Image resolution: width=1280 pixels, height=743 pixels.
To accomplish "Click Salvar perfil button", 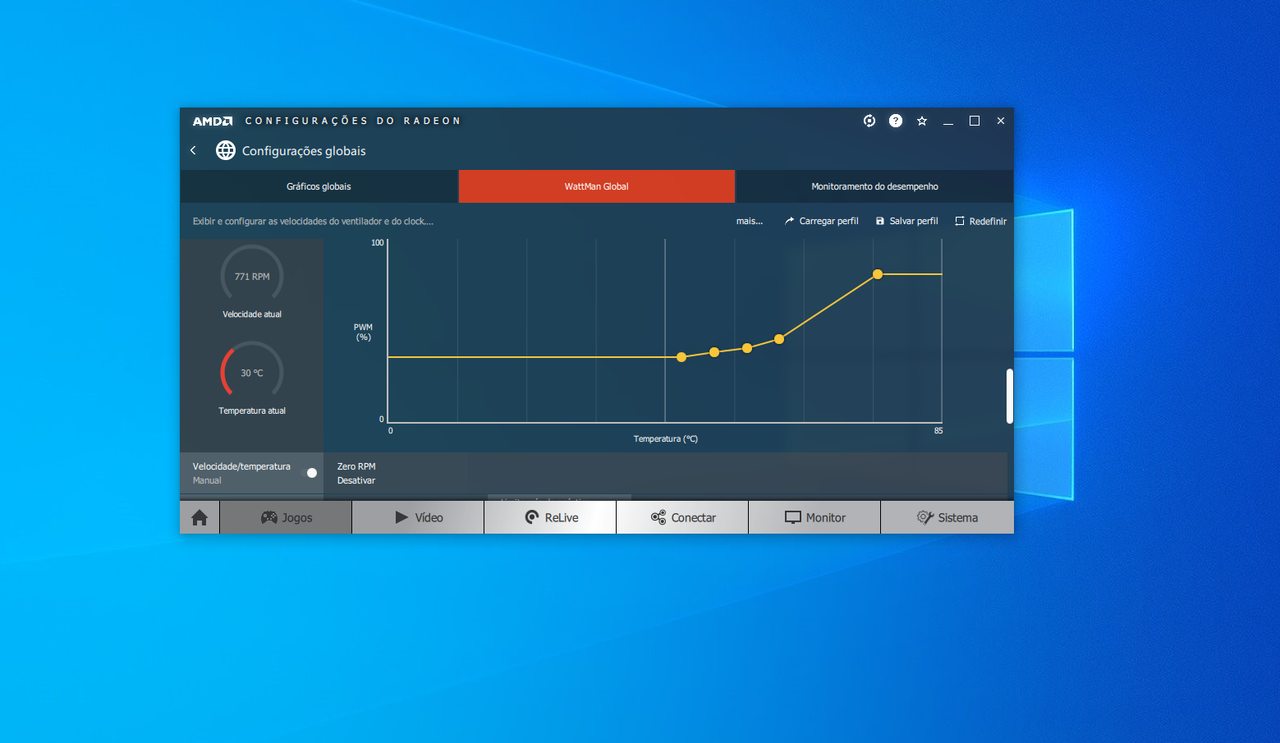I will (x=907, y=221).
